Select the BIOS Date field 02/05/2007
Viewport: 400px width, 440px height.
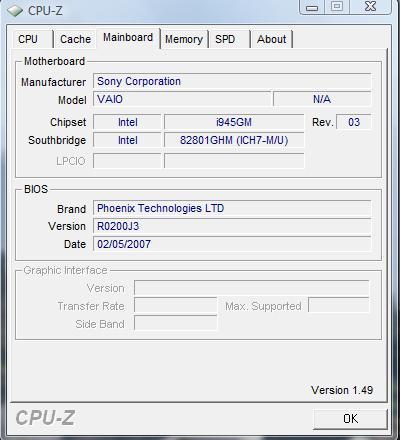pos(232,244)
